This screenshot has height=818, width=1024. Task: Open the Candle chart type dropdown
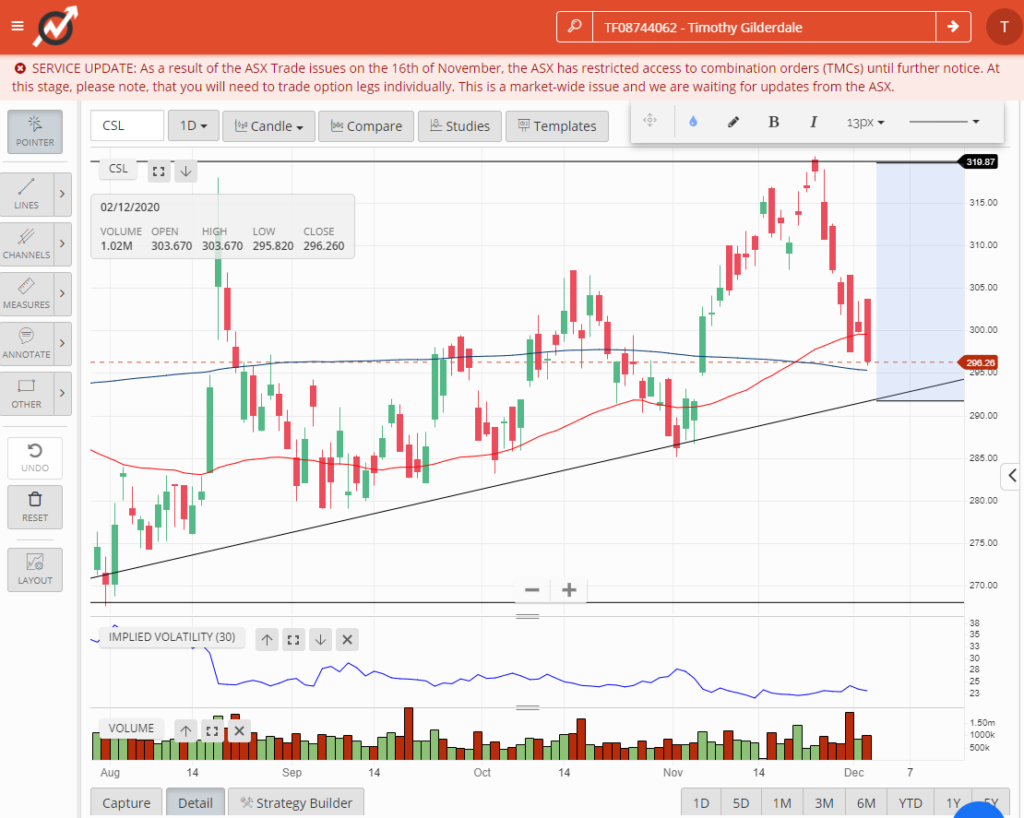click(x=268, y=126)
